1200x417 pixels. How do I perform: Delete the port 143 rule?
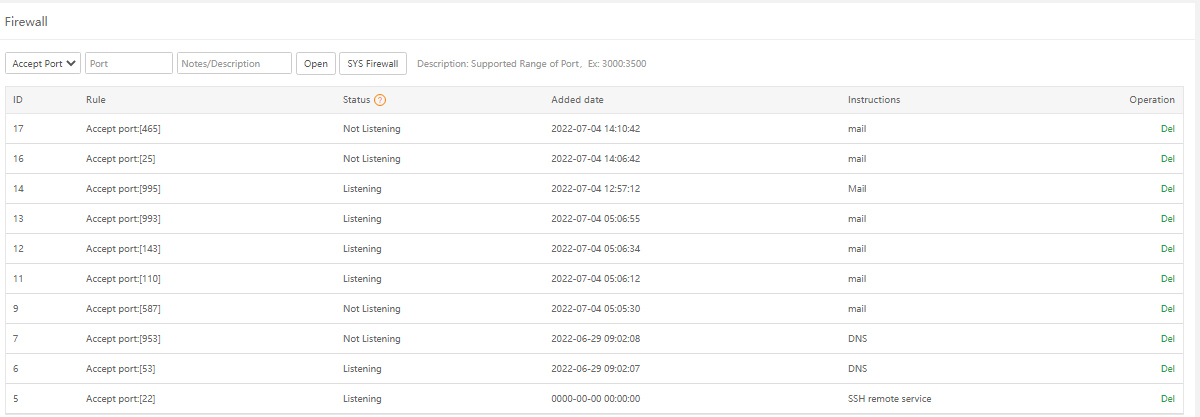point(1167,249)
